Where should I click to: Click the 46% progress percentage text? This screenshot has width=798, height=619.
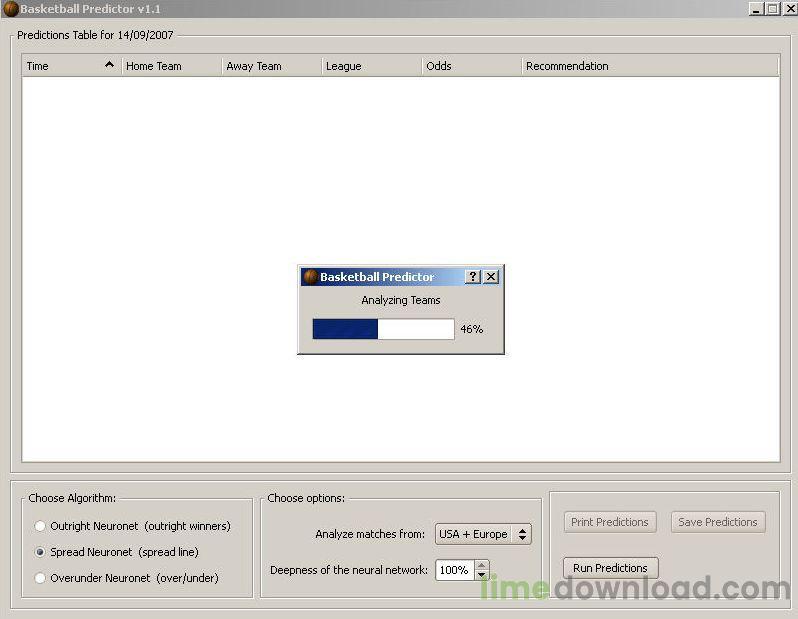tap(472, 329)
